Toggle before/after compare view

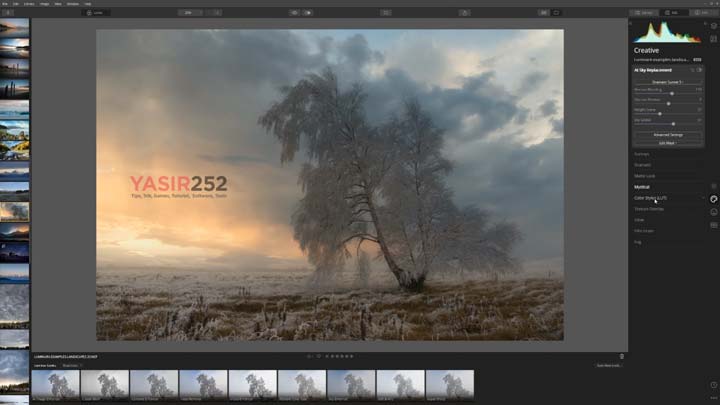(308, 13)
